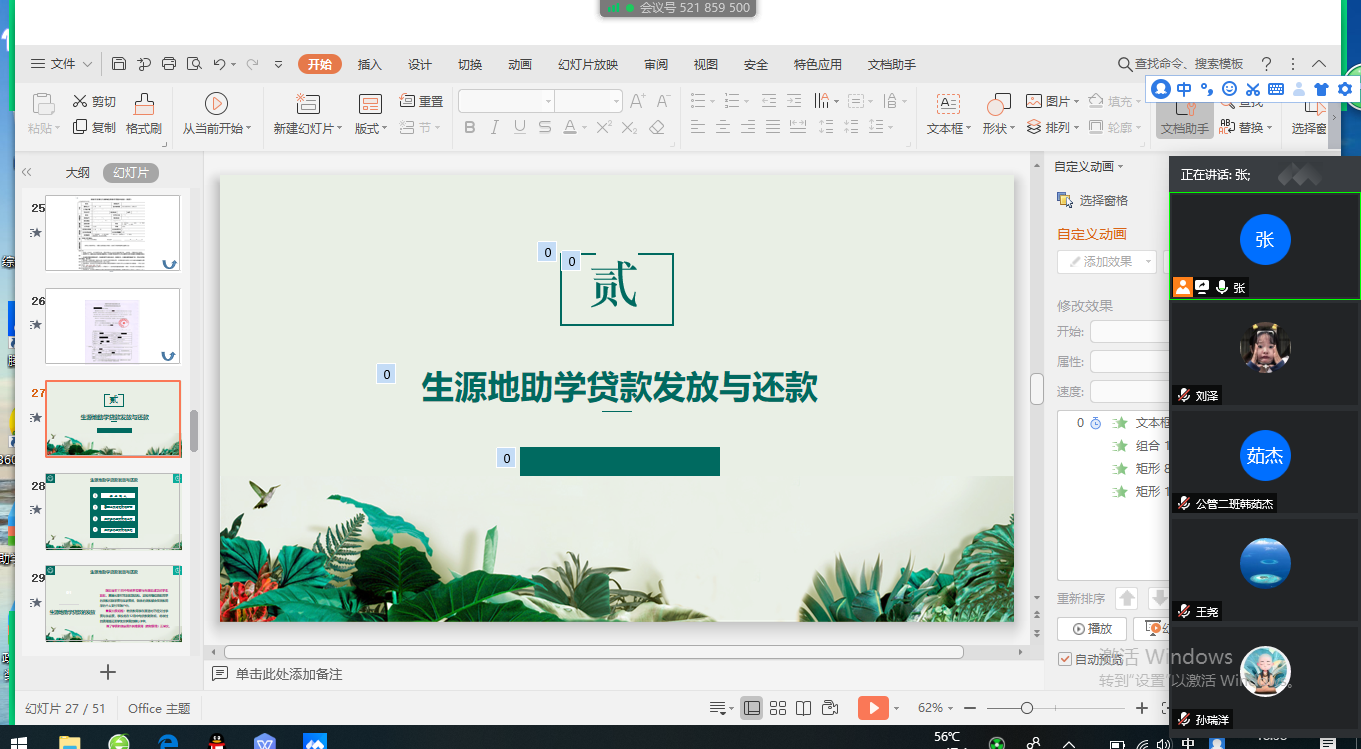Toggle the 自动预览 checkbox
1361x749 pixels.
(x=1065, y=659)
